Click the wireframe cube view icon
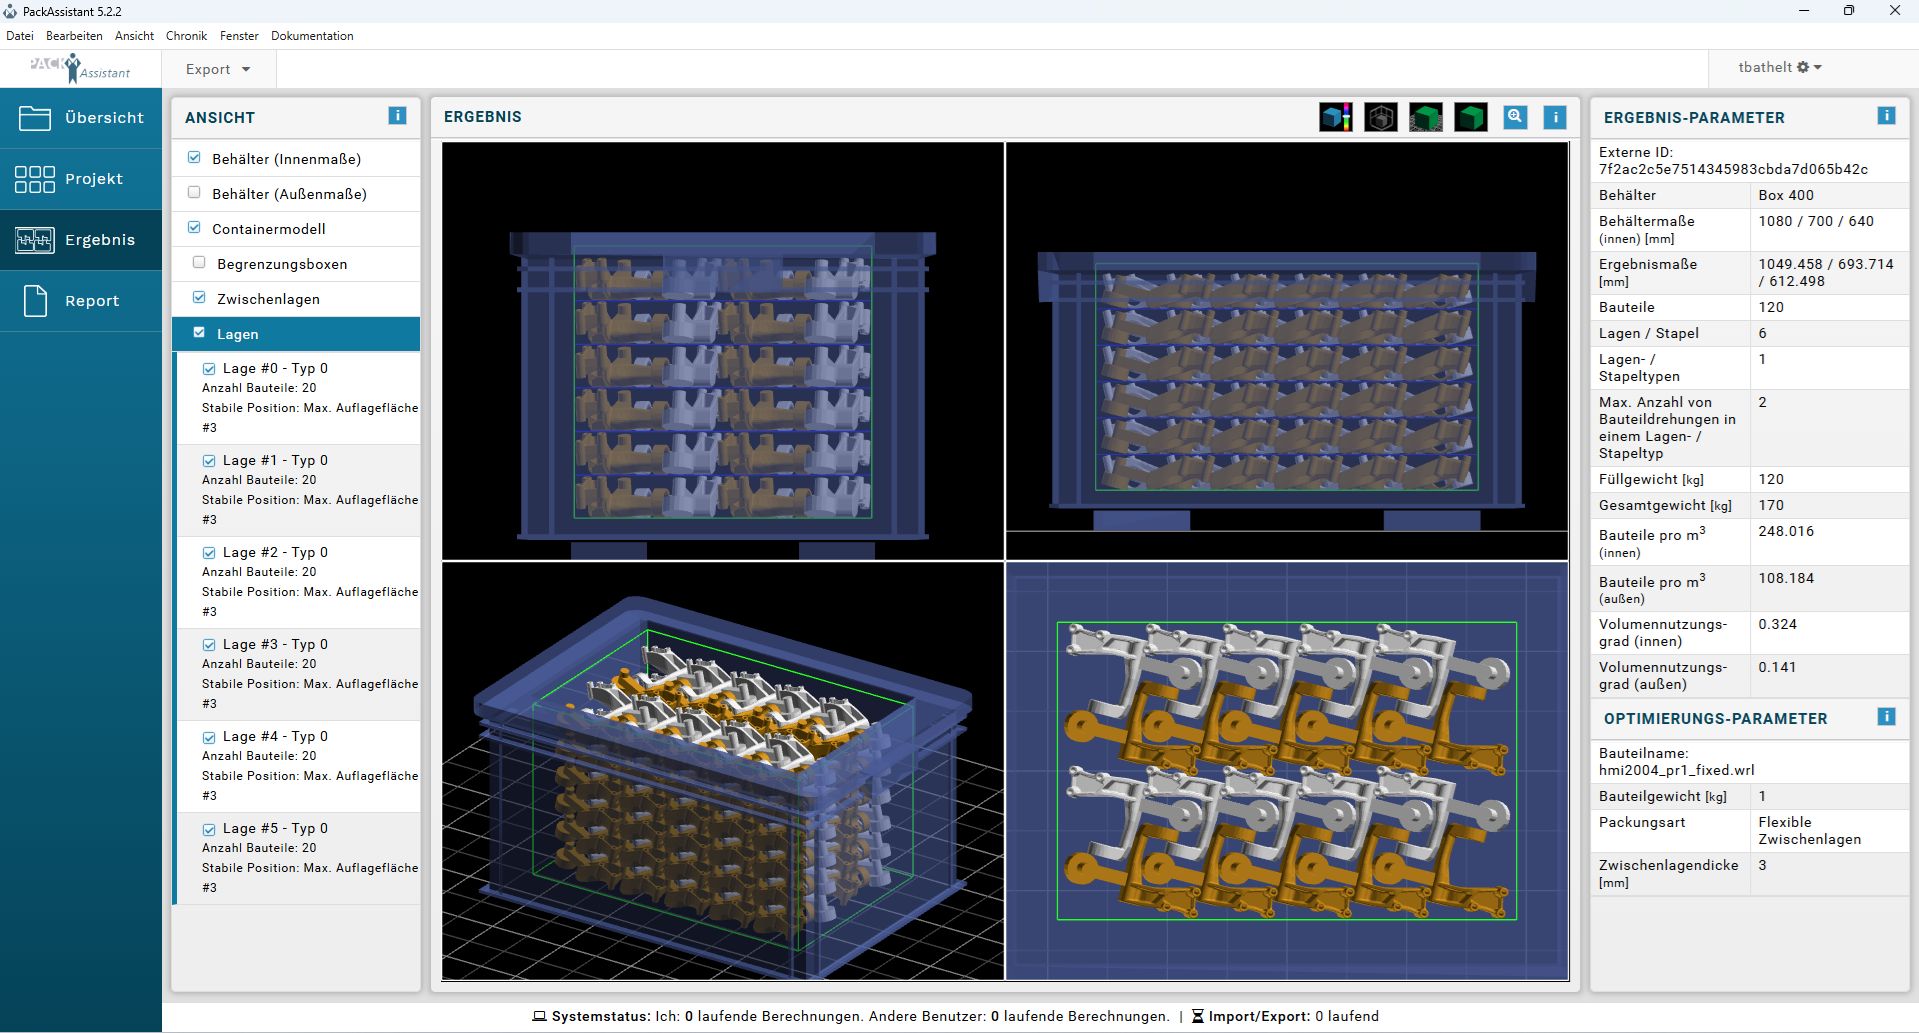1919x1033 pixels. tap(1380, 117)
